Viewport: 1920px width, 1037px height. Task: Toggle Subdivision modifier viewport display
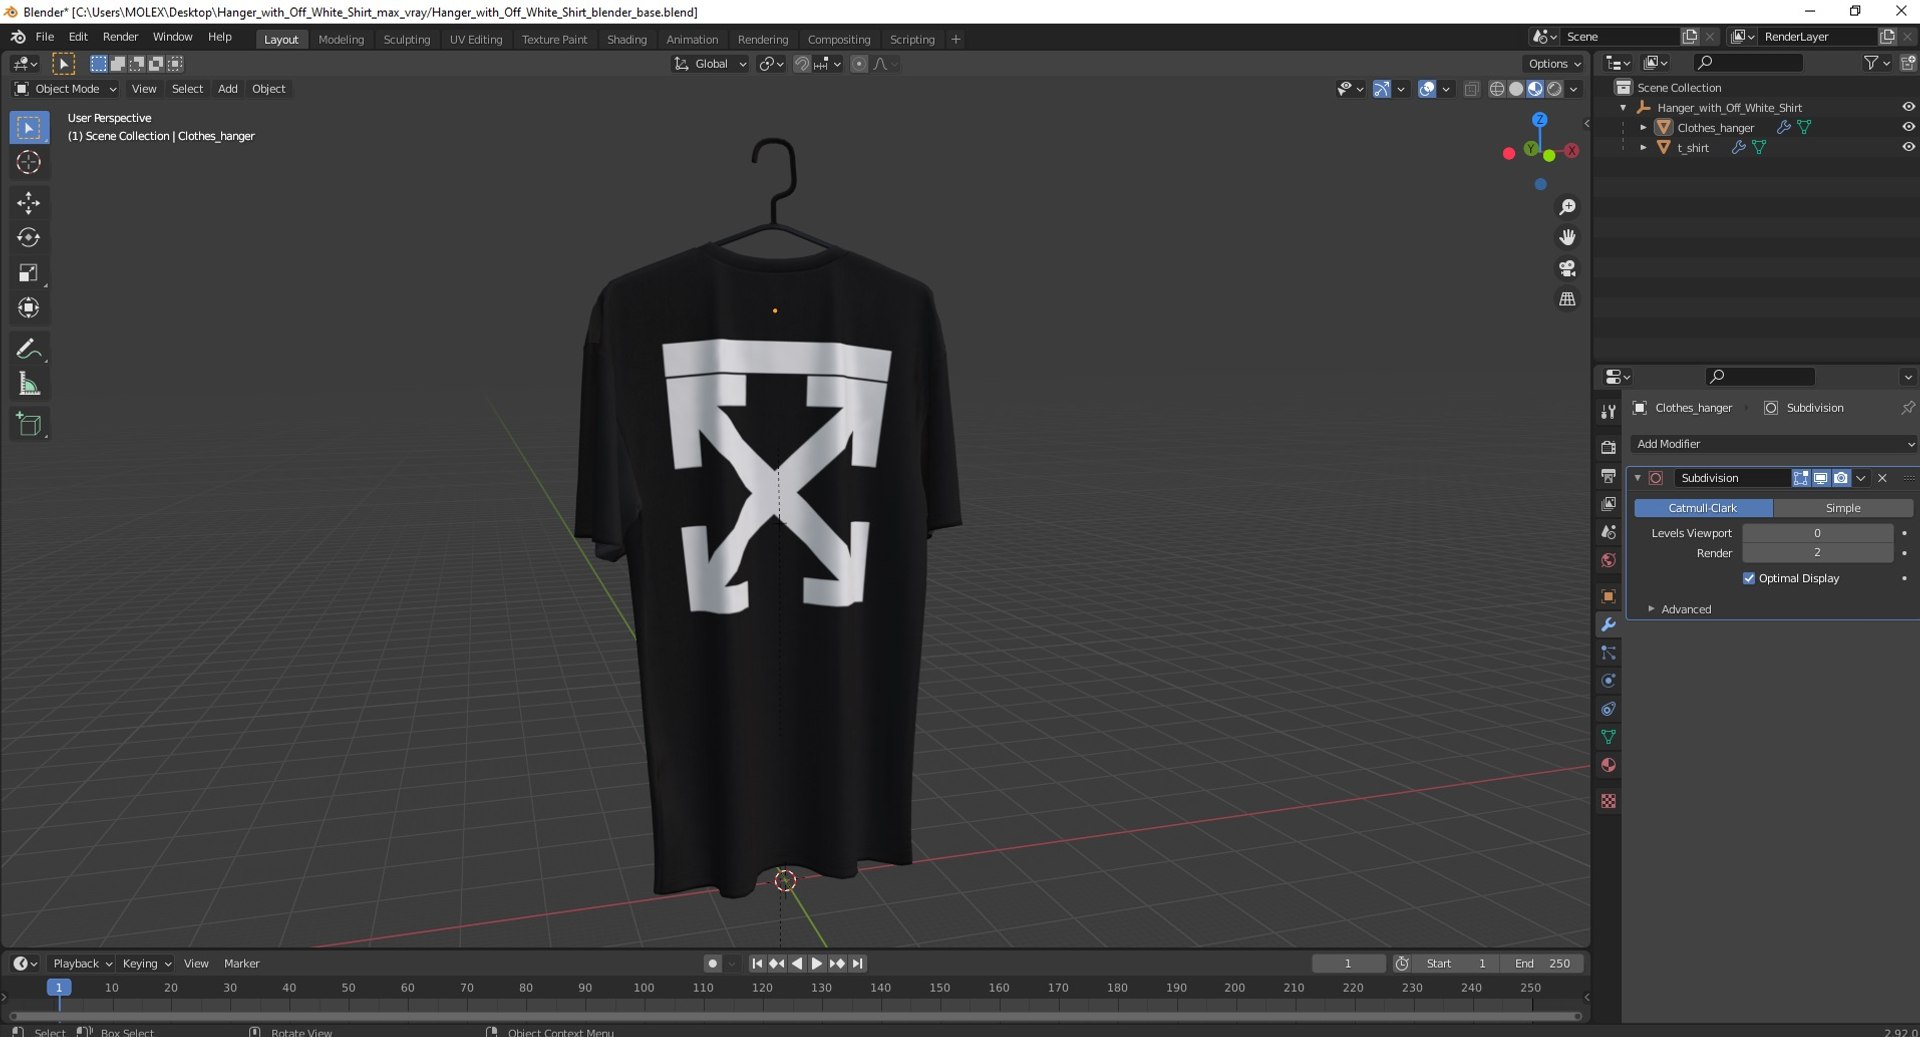(x=1821, y=479)
